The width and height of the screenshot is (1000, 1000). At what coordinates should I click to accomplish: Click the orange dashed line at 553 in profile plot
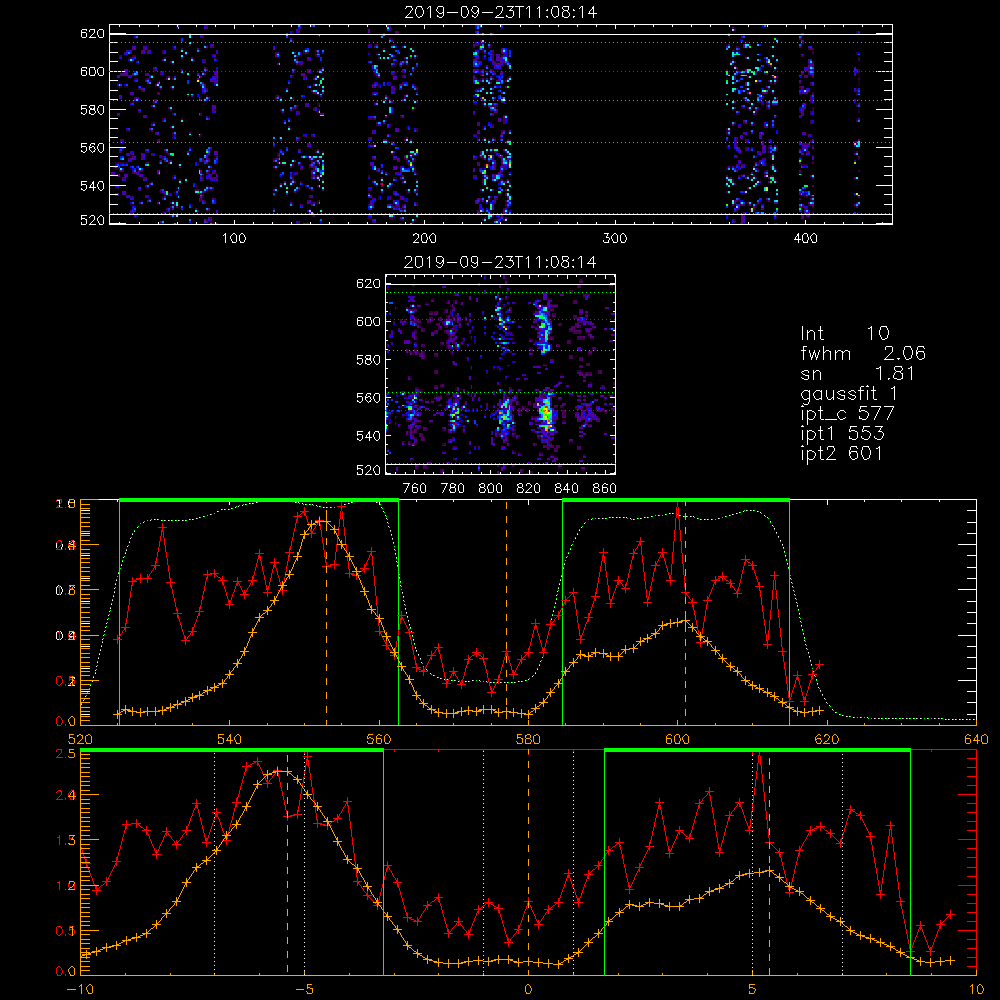[327, 612]
